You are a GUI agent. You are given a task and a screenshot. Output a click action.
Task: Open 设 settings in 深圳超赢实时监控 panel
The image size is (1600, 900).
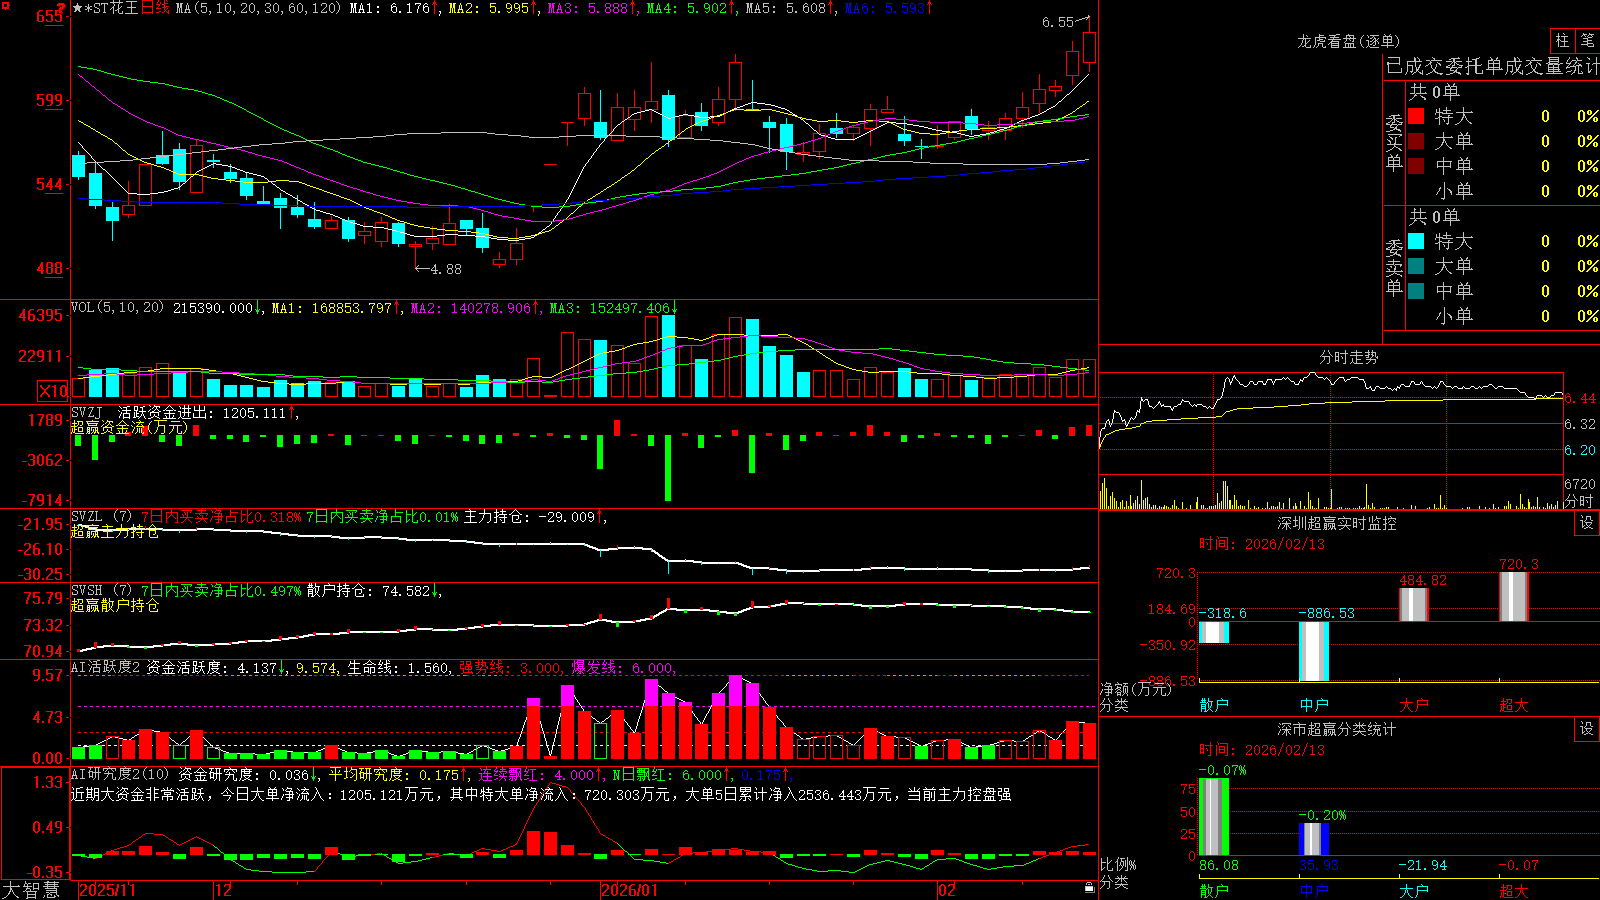[x=1587, y=523]
